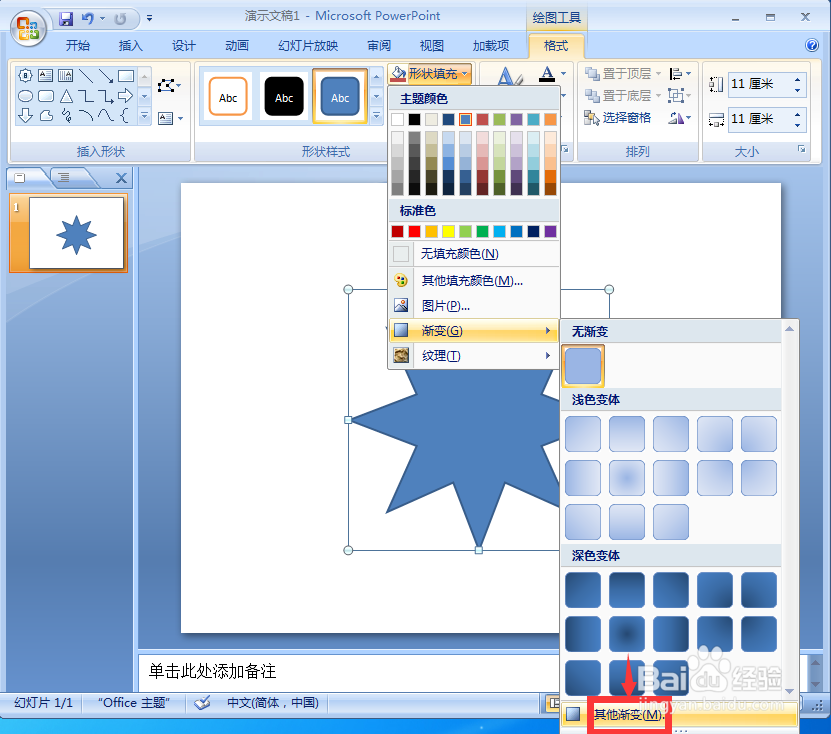Viewport: 831px width, 734px height.
Task: Open the align objects dropdown
Action: point(680,74)
